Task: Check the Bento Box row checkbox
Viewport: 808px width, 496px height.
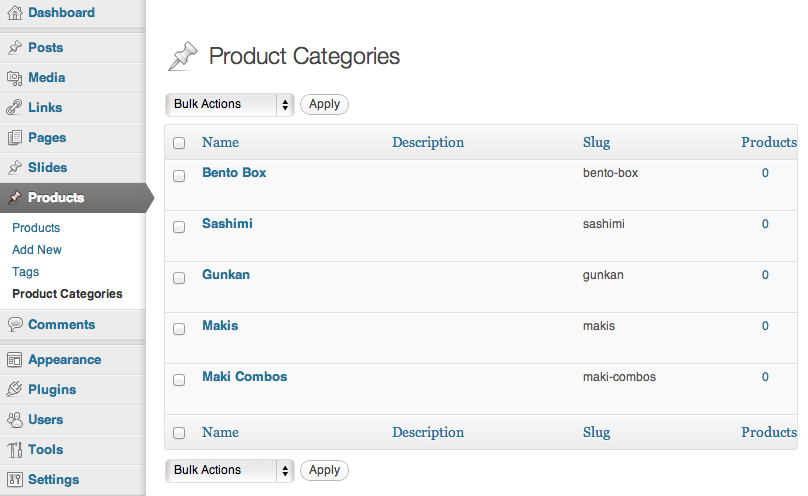Action: click(179, 176)
